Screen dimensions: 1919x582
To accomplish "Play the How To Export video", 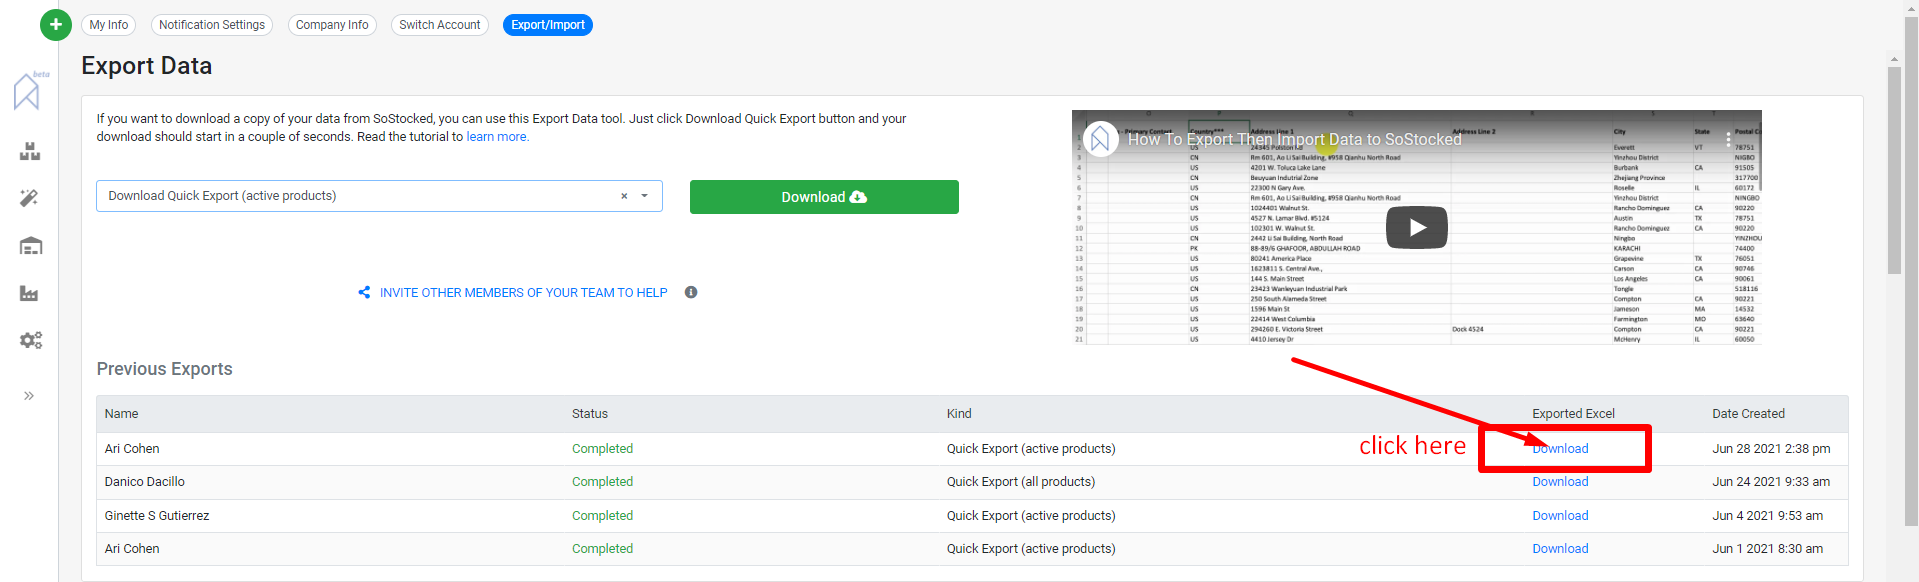I will 1416,227.
